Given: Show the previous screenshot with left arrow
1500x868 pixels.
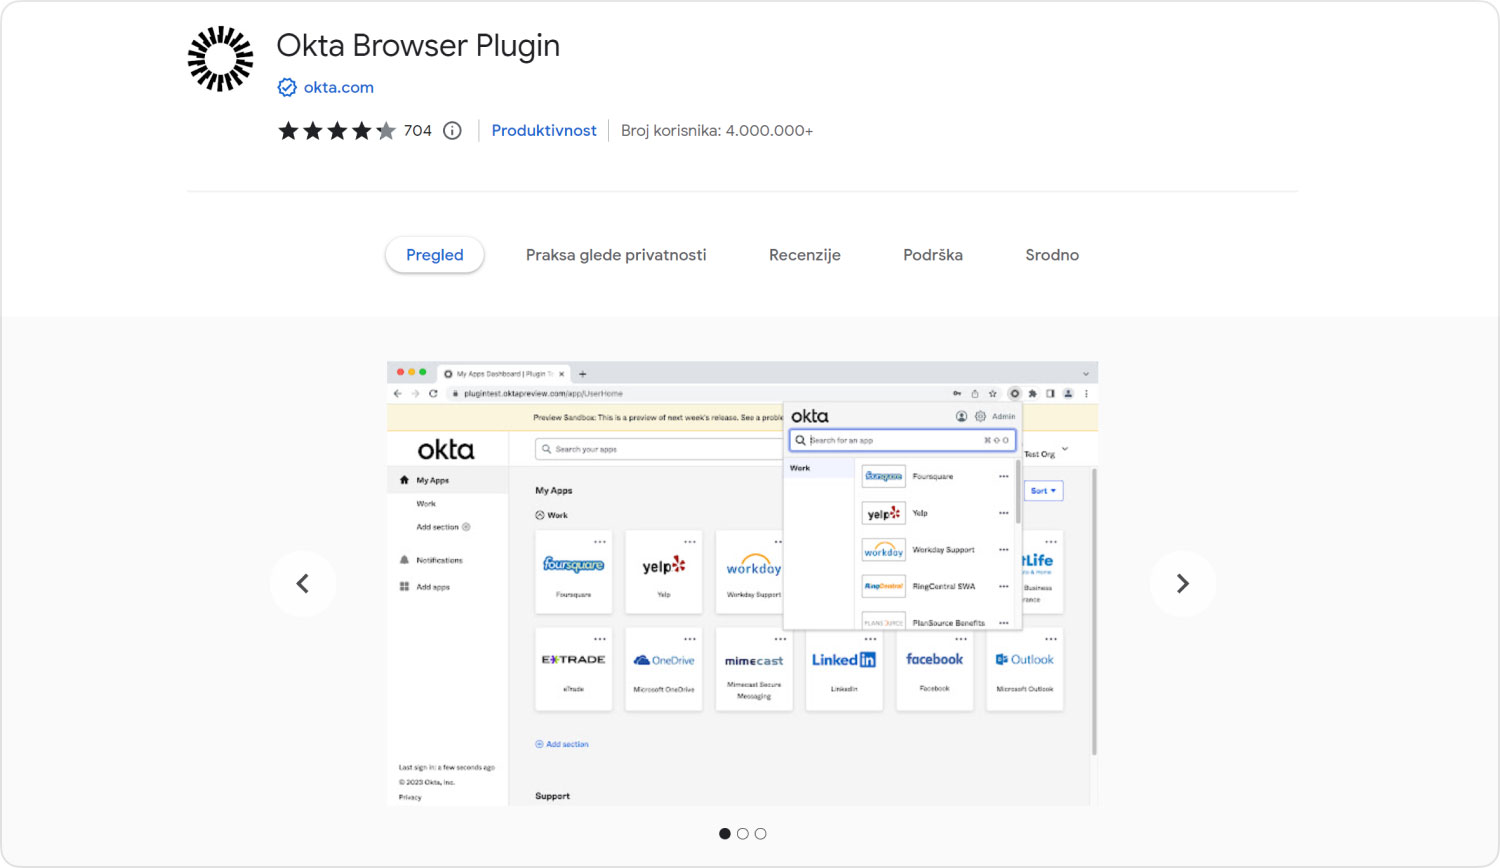Looking at the screenshot, I should click(303, 583).
